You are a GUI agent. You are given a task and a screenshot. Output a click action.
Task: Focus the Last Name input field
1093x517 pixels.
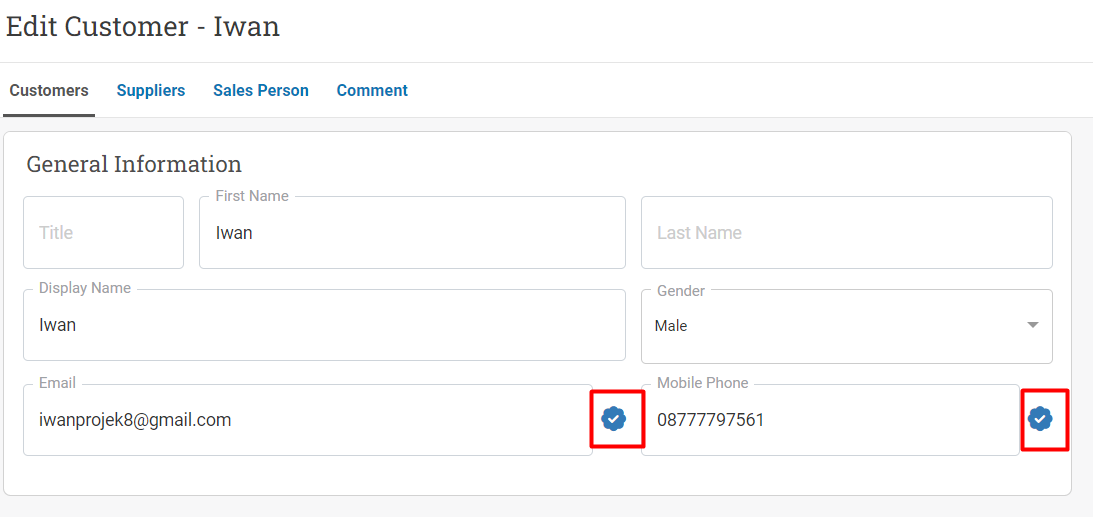(x=846, y=232)
